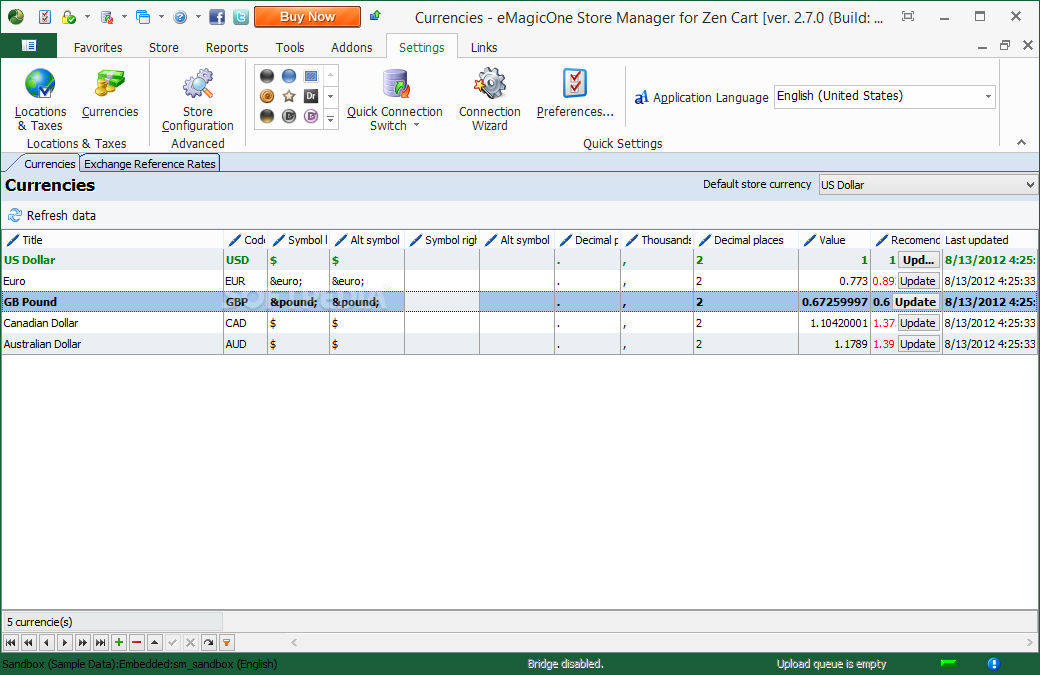Open Store Configuration
This screenshot has height=675, width=1040.
pos(198,99)
